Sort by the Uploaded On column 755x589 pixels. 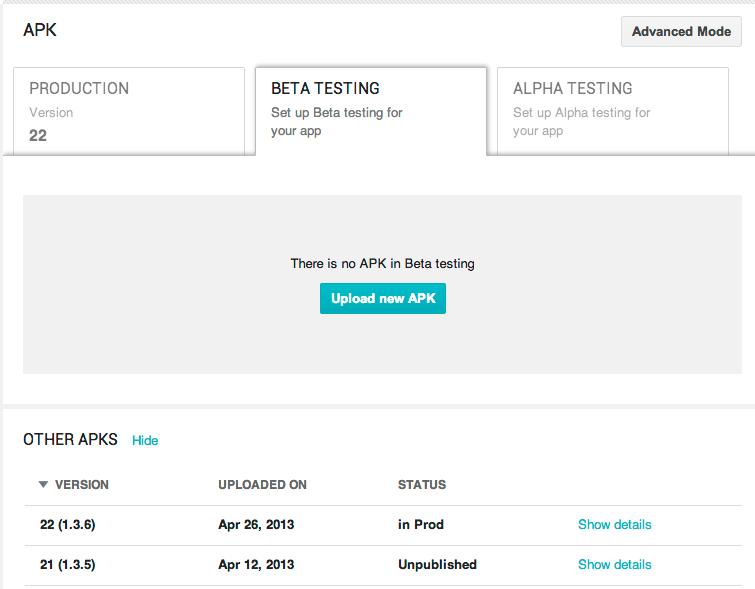[262, 485]
